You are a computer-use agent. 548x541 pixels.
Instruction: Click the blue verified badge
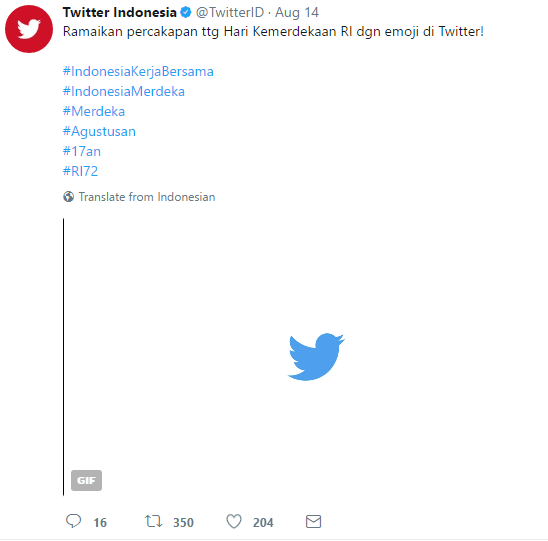click(186, 13)
